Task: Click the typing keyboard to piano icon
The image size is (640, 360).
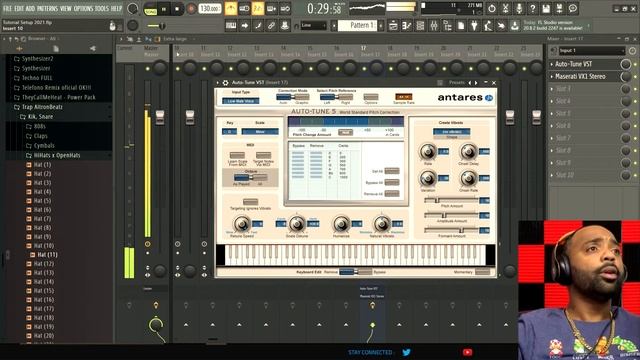Action: click(x=231, y=26)
